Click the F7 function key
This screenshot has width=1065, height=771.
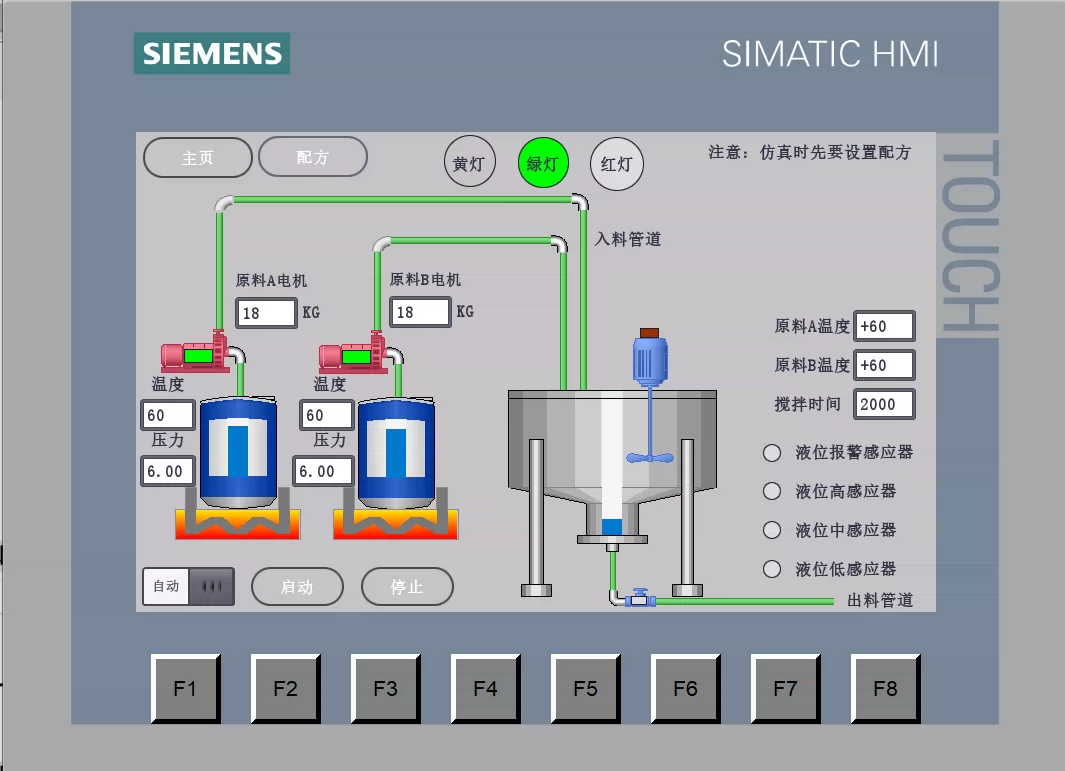coord(785,688)
